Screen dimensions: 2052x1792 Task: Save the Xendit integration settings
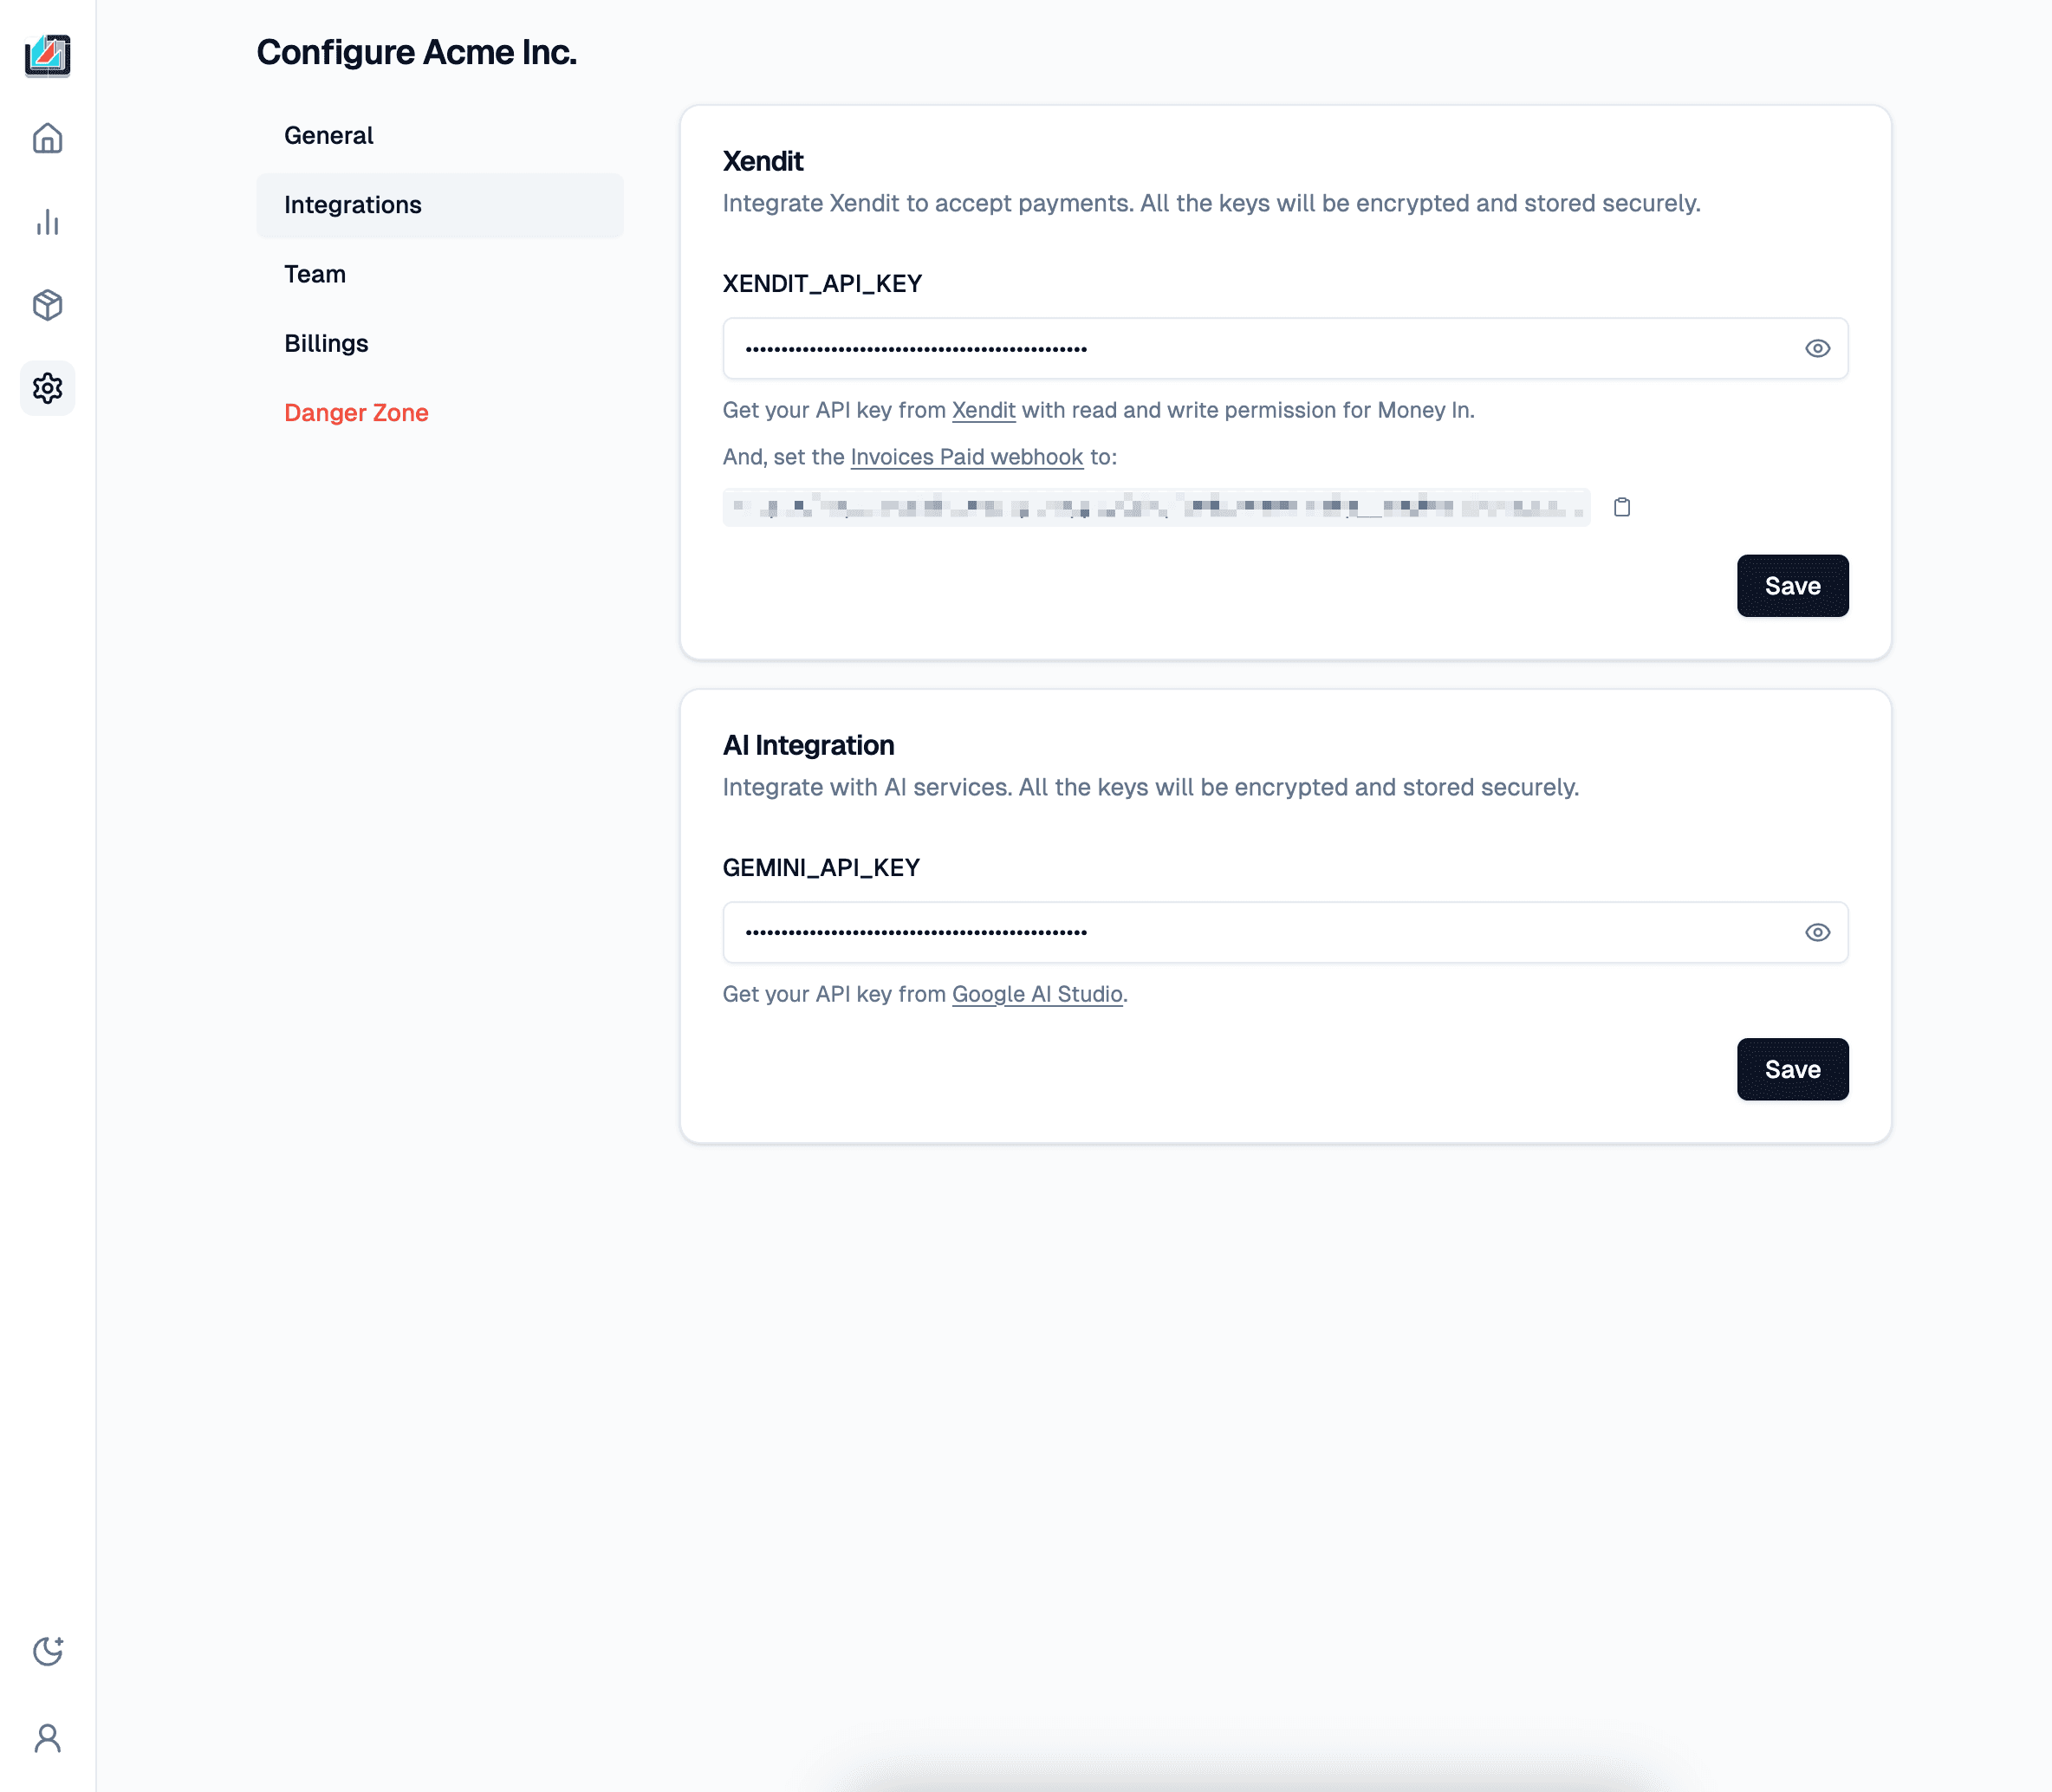(x=1792, y=586)
